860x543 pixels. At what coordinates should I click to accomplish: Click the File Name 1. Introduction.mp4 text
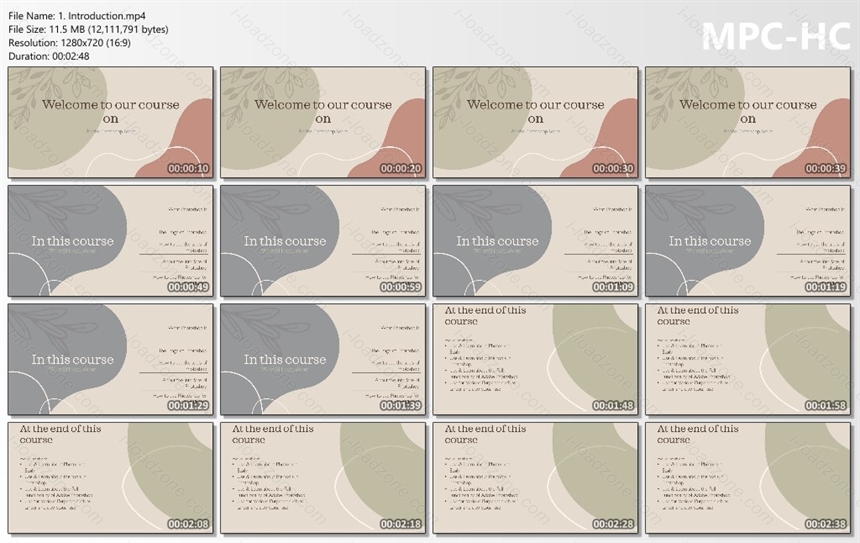pos(77,16)
